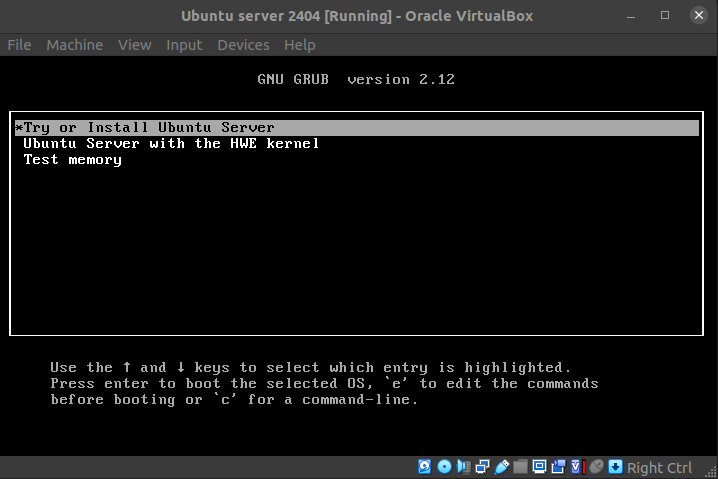Click the recording status icon
Viewport: 718px width, 479px height.
pyautogui.click(x=558, y=467)
